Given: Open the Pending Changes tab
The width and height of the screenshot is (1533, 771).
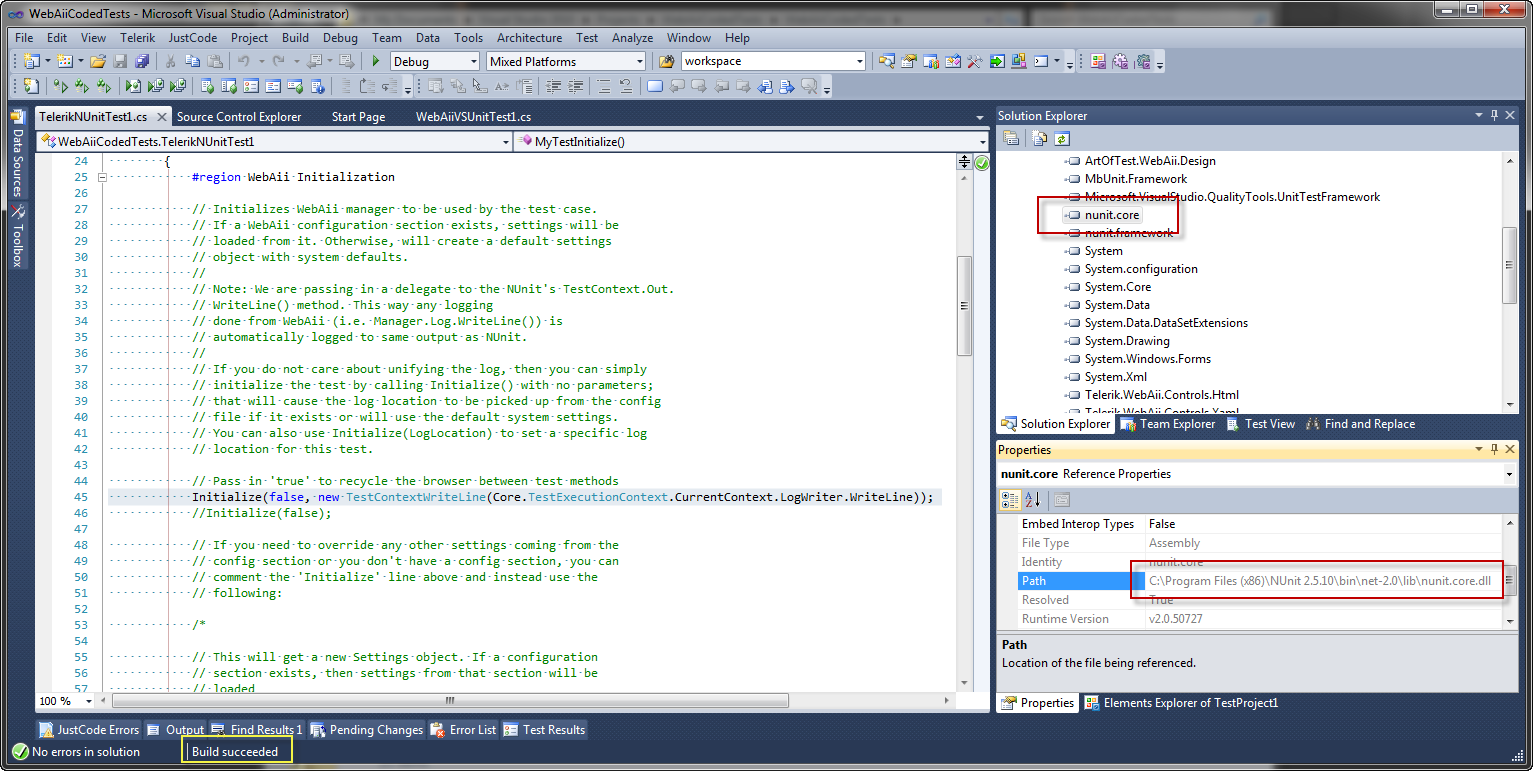Looking at the screenshot, I should [366, 730].
